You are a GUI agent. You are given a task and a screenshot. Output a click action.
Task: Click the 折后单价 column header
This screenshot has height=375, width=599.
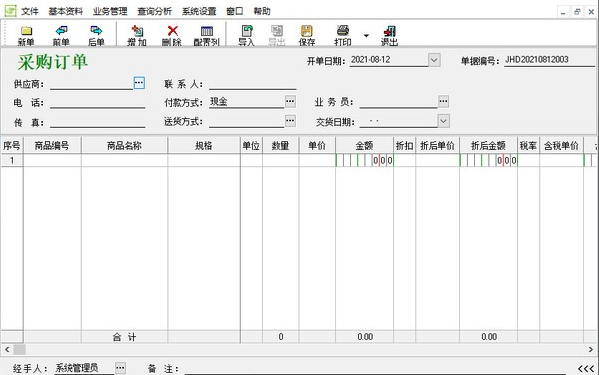coord(437,145)
